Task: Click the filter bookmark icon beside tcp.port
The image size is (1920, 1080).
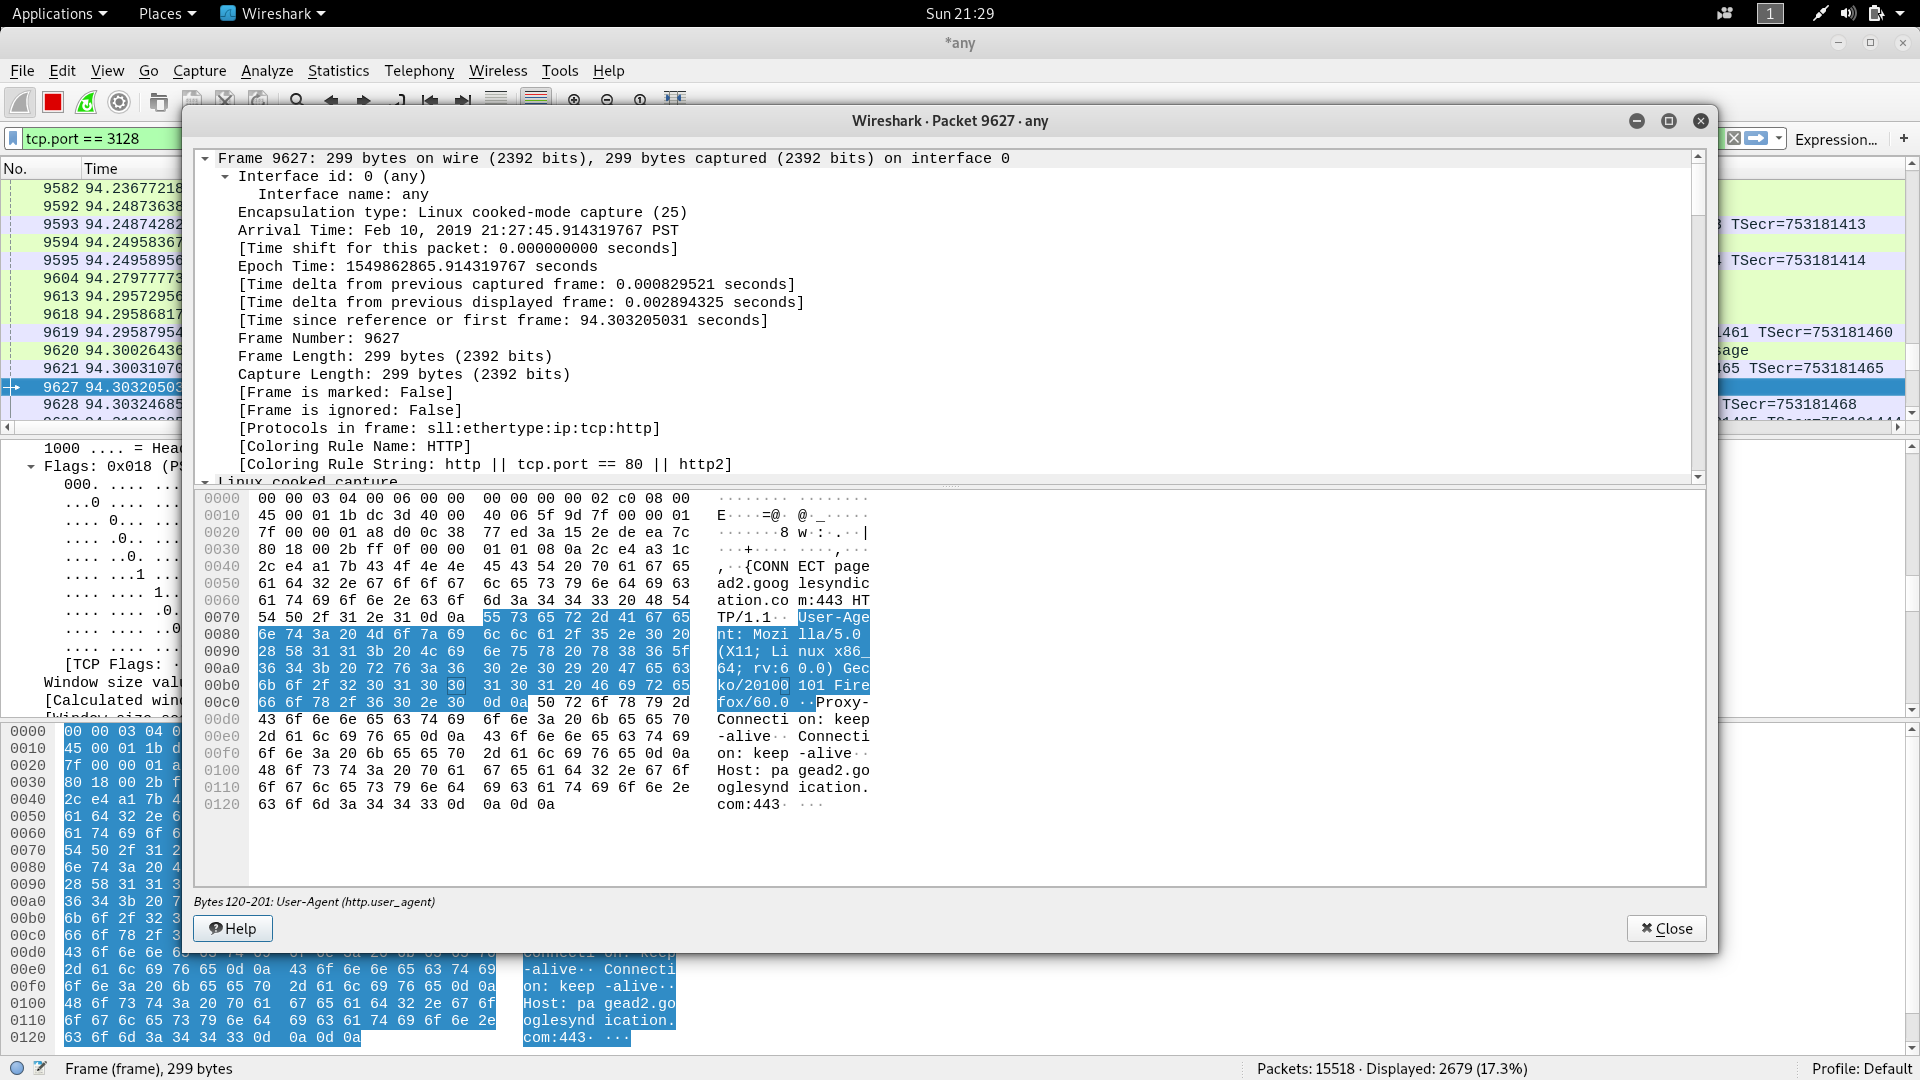Action: point(13,139)
